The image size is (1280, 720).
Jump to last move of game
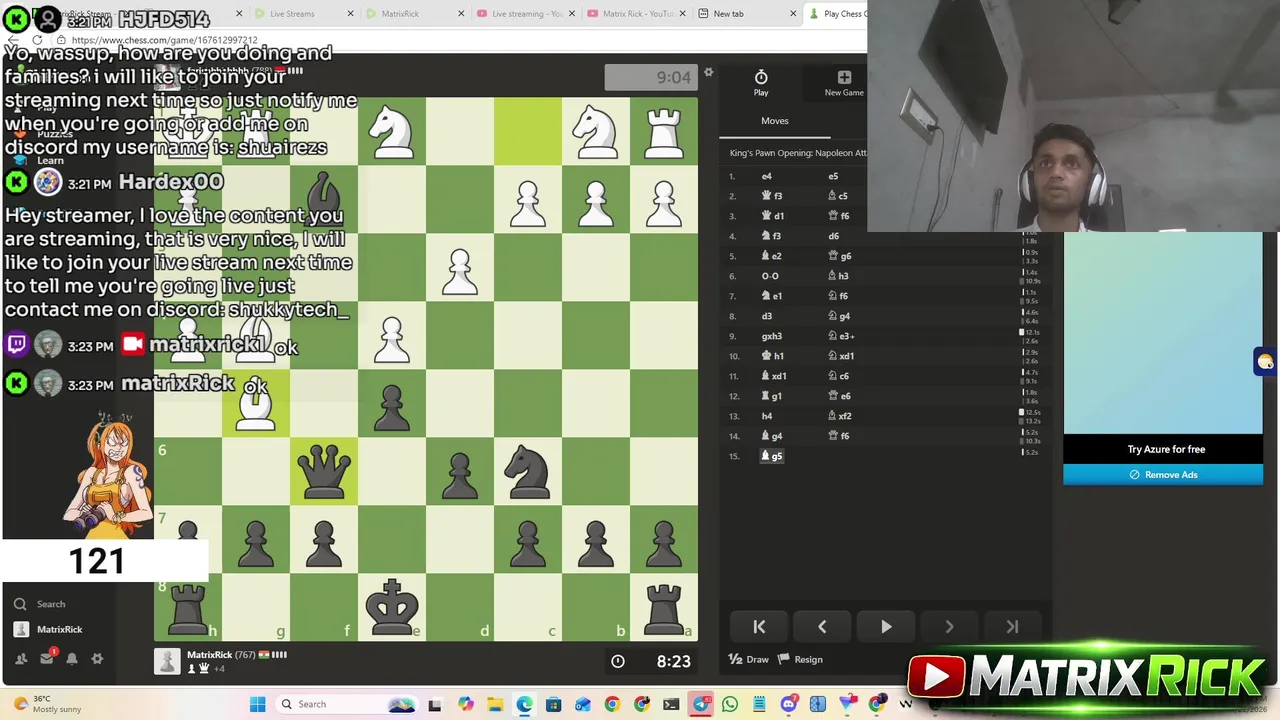(1012, 627)
